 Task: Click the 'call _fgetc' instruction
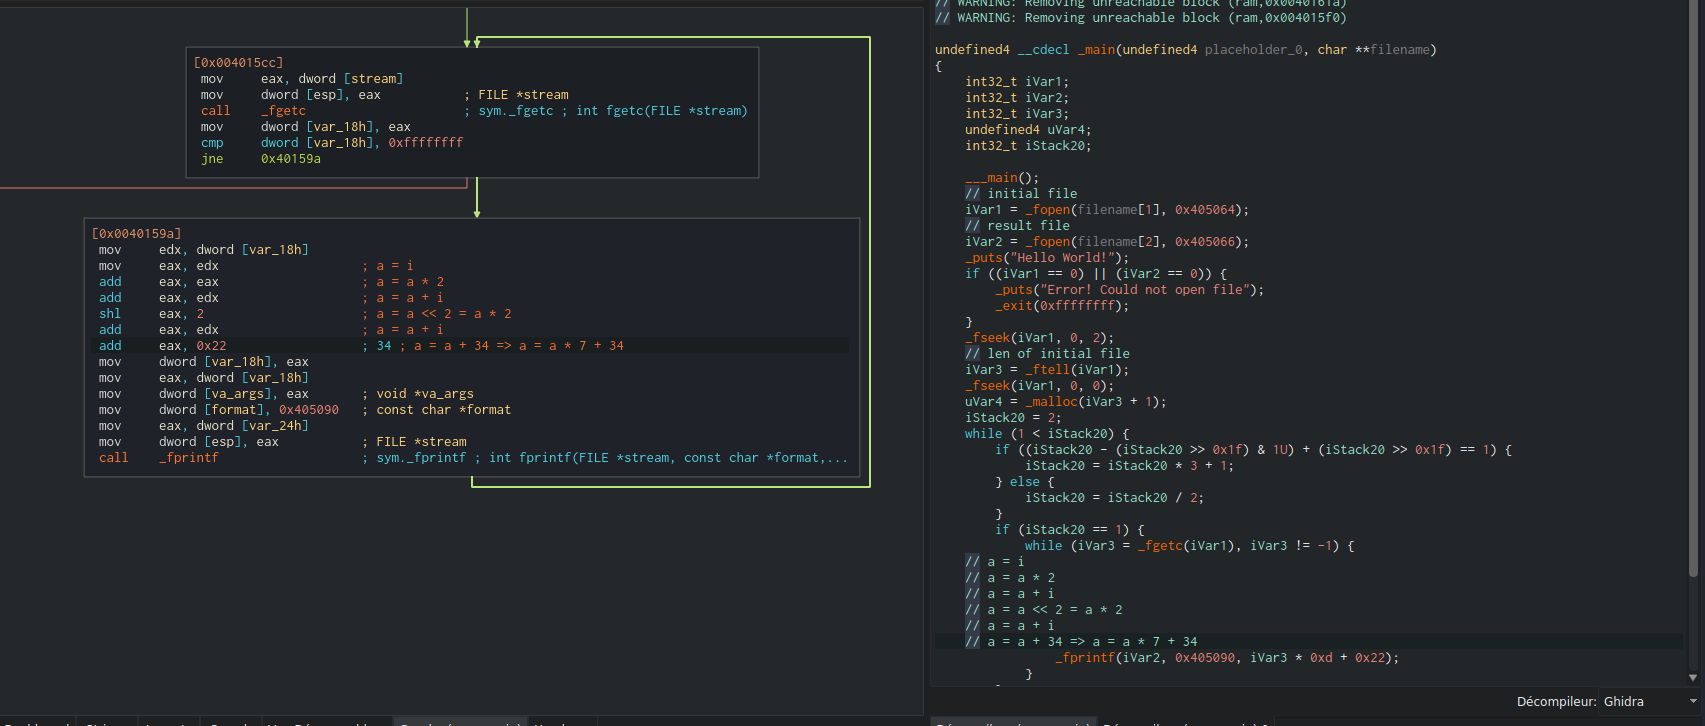[x=253, y=110]
